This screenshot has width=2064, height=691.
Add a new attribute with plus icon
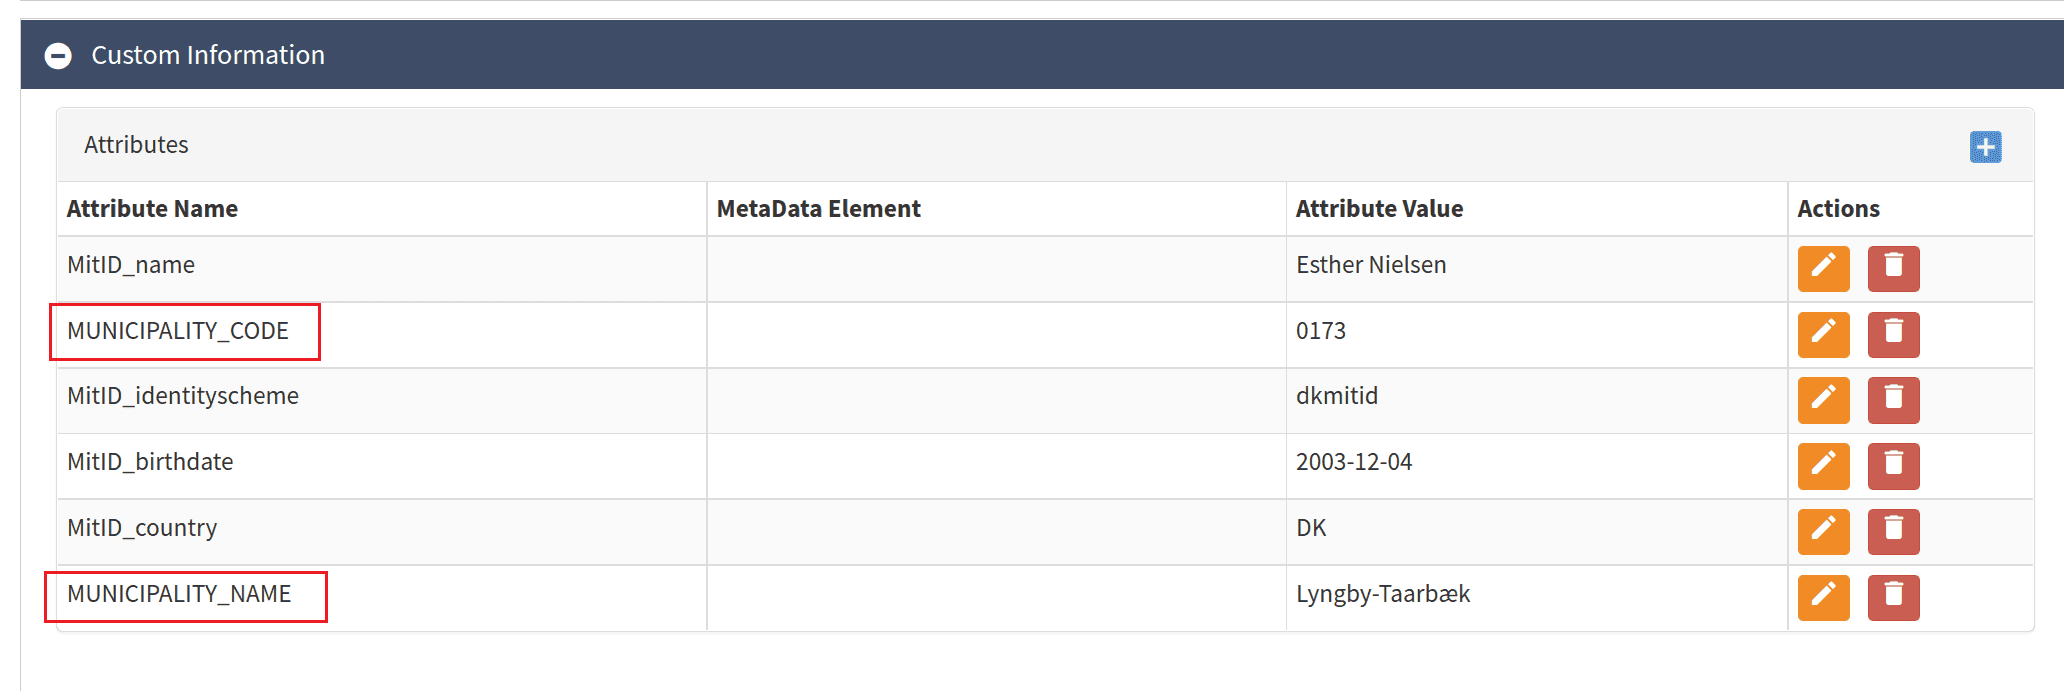1985,147
